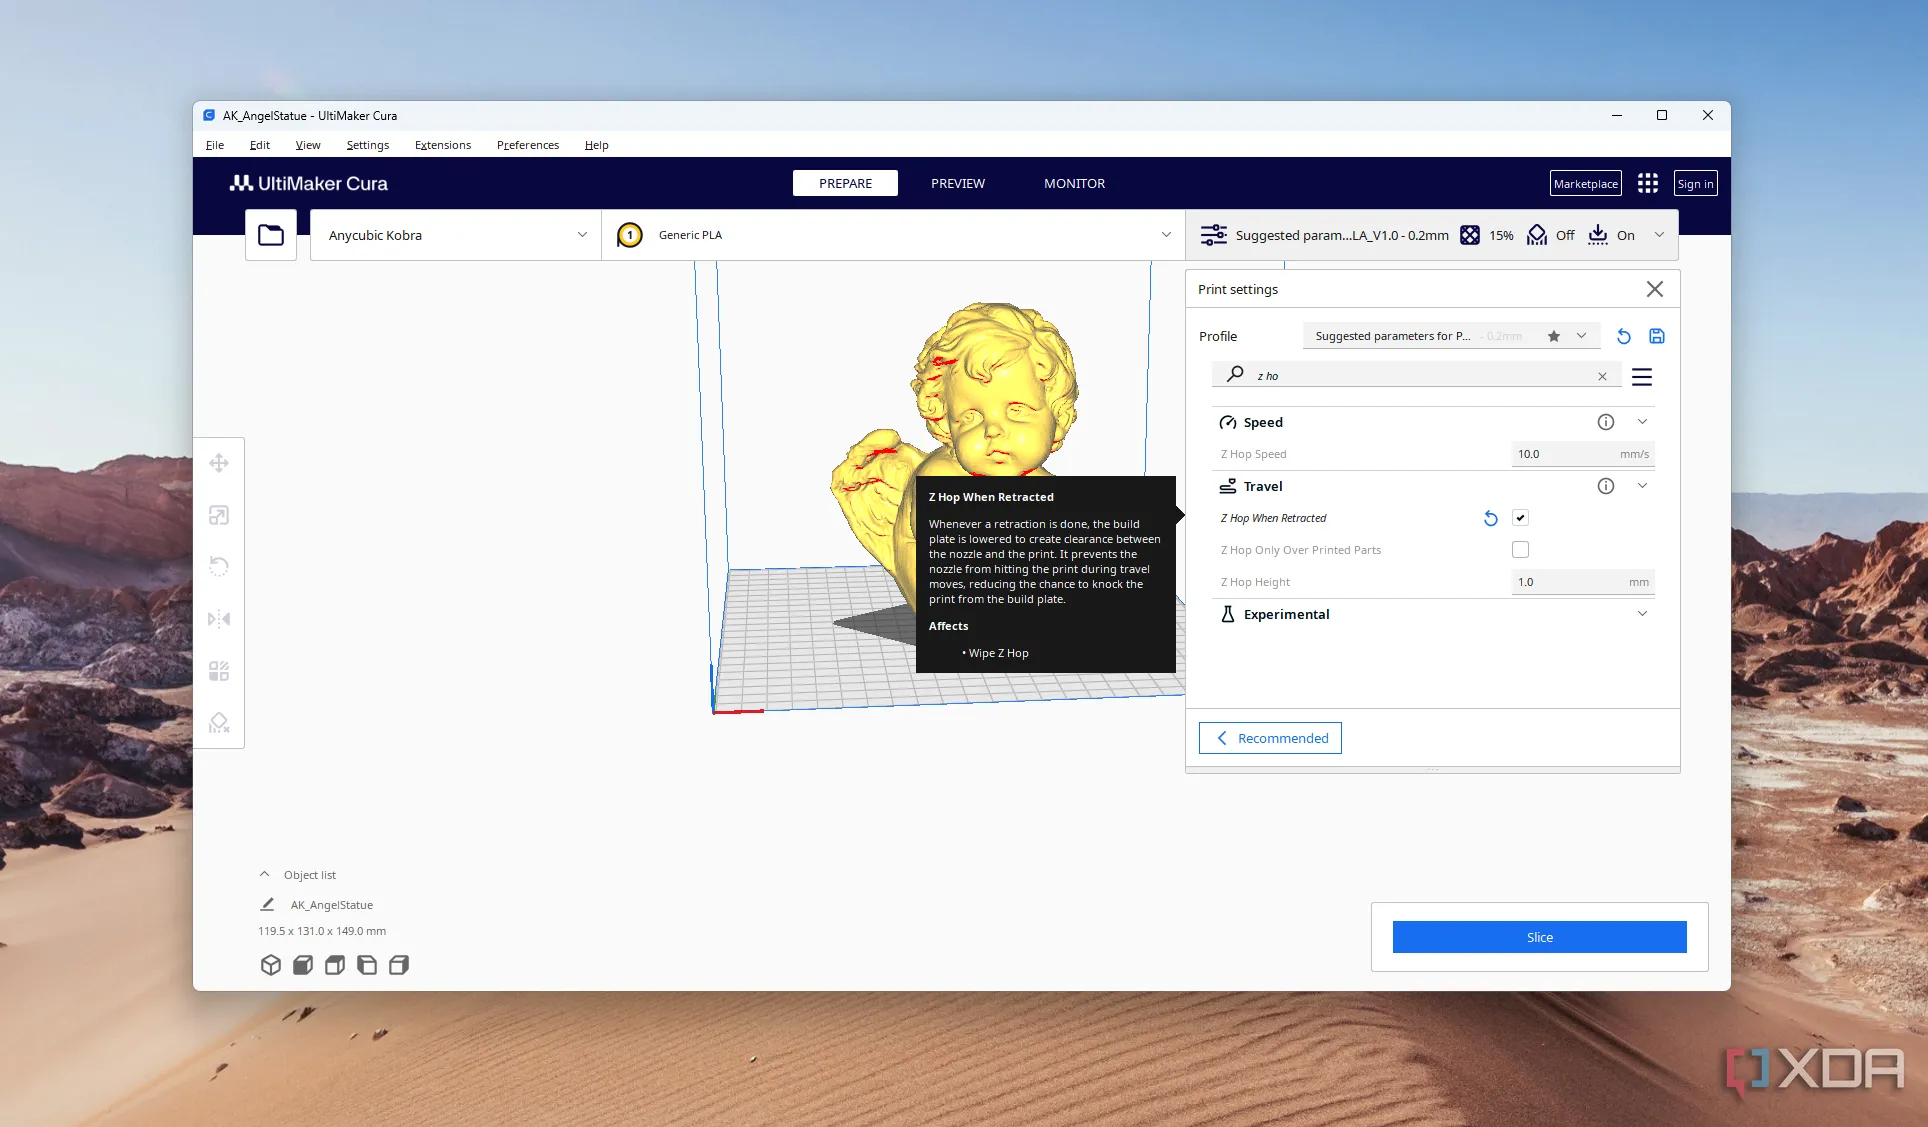
Task: Go back to Recommended settings
Action: (1270, 738)
